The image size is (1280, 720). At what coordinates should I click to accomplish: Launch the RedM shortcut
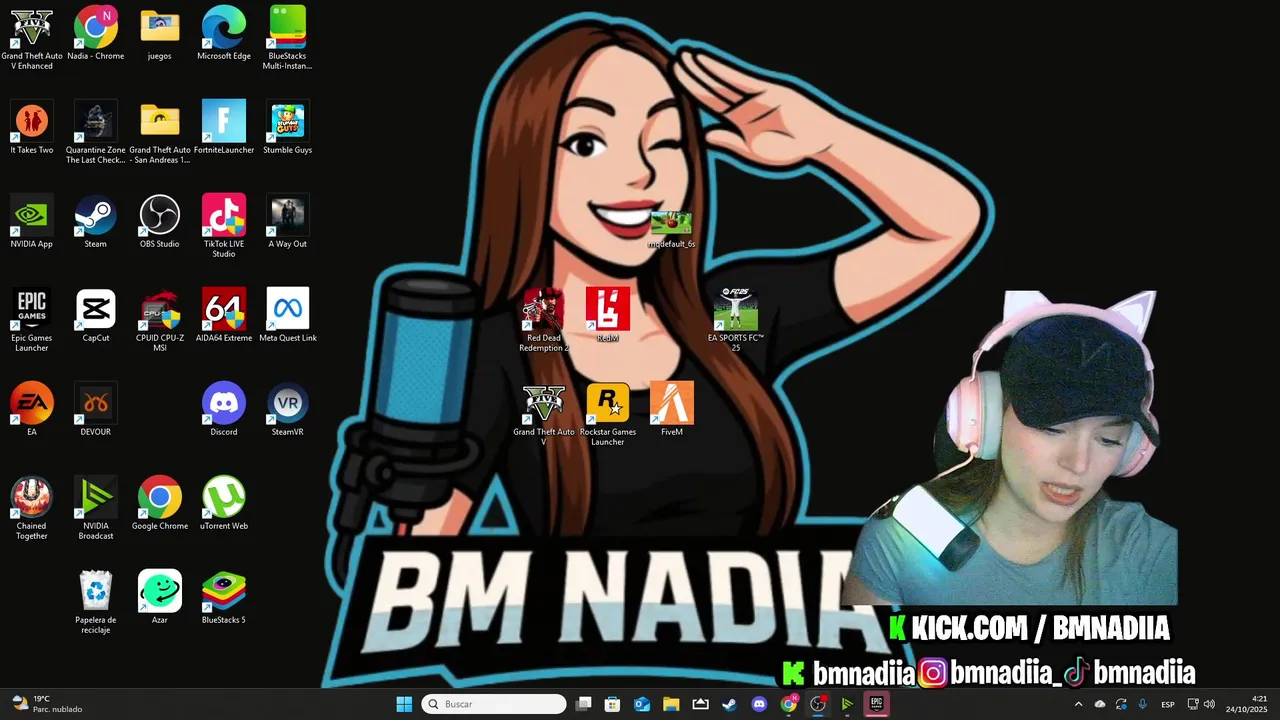pos(608,316)
